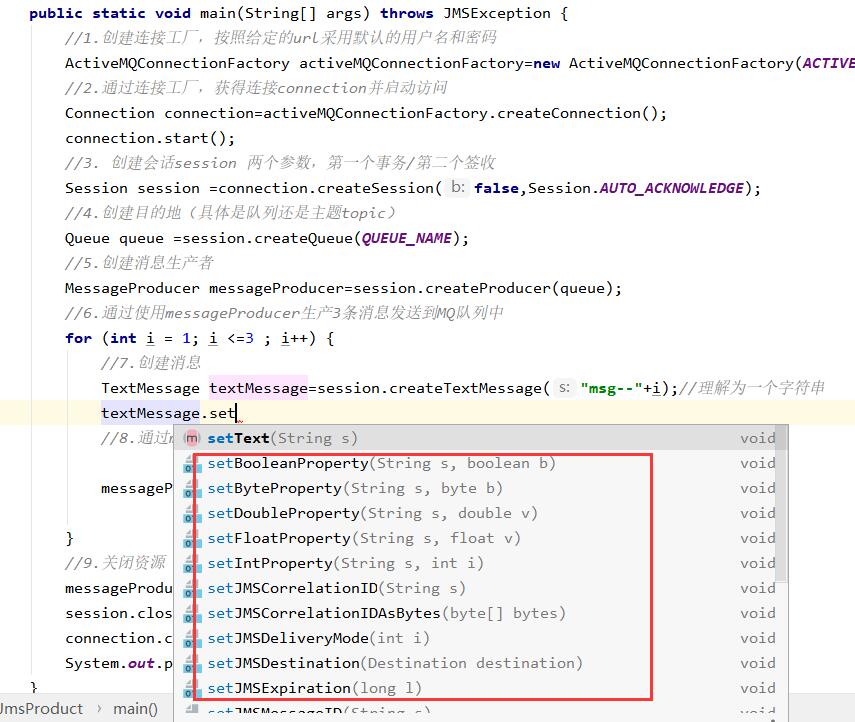Click the AUTO_ACKNOWLEDGE constant in the code
855x722 pixels.
[x=671, y=188]
